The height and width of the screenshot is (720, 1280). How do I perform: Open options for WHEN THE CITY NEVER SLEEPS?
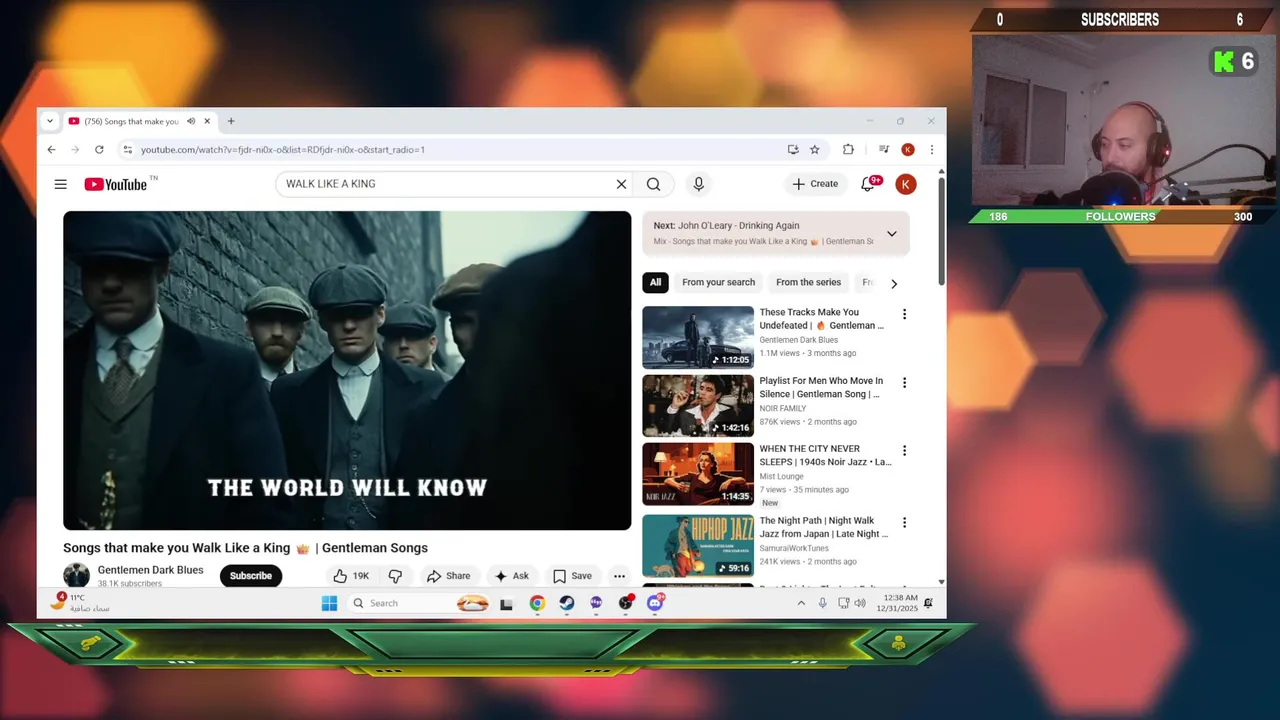point(904,451)
